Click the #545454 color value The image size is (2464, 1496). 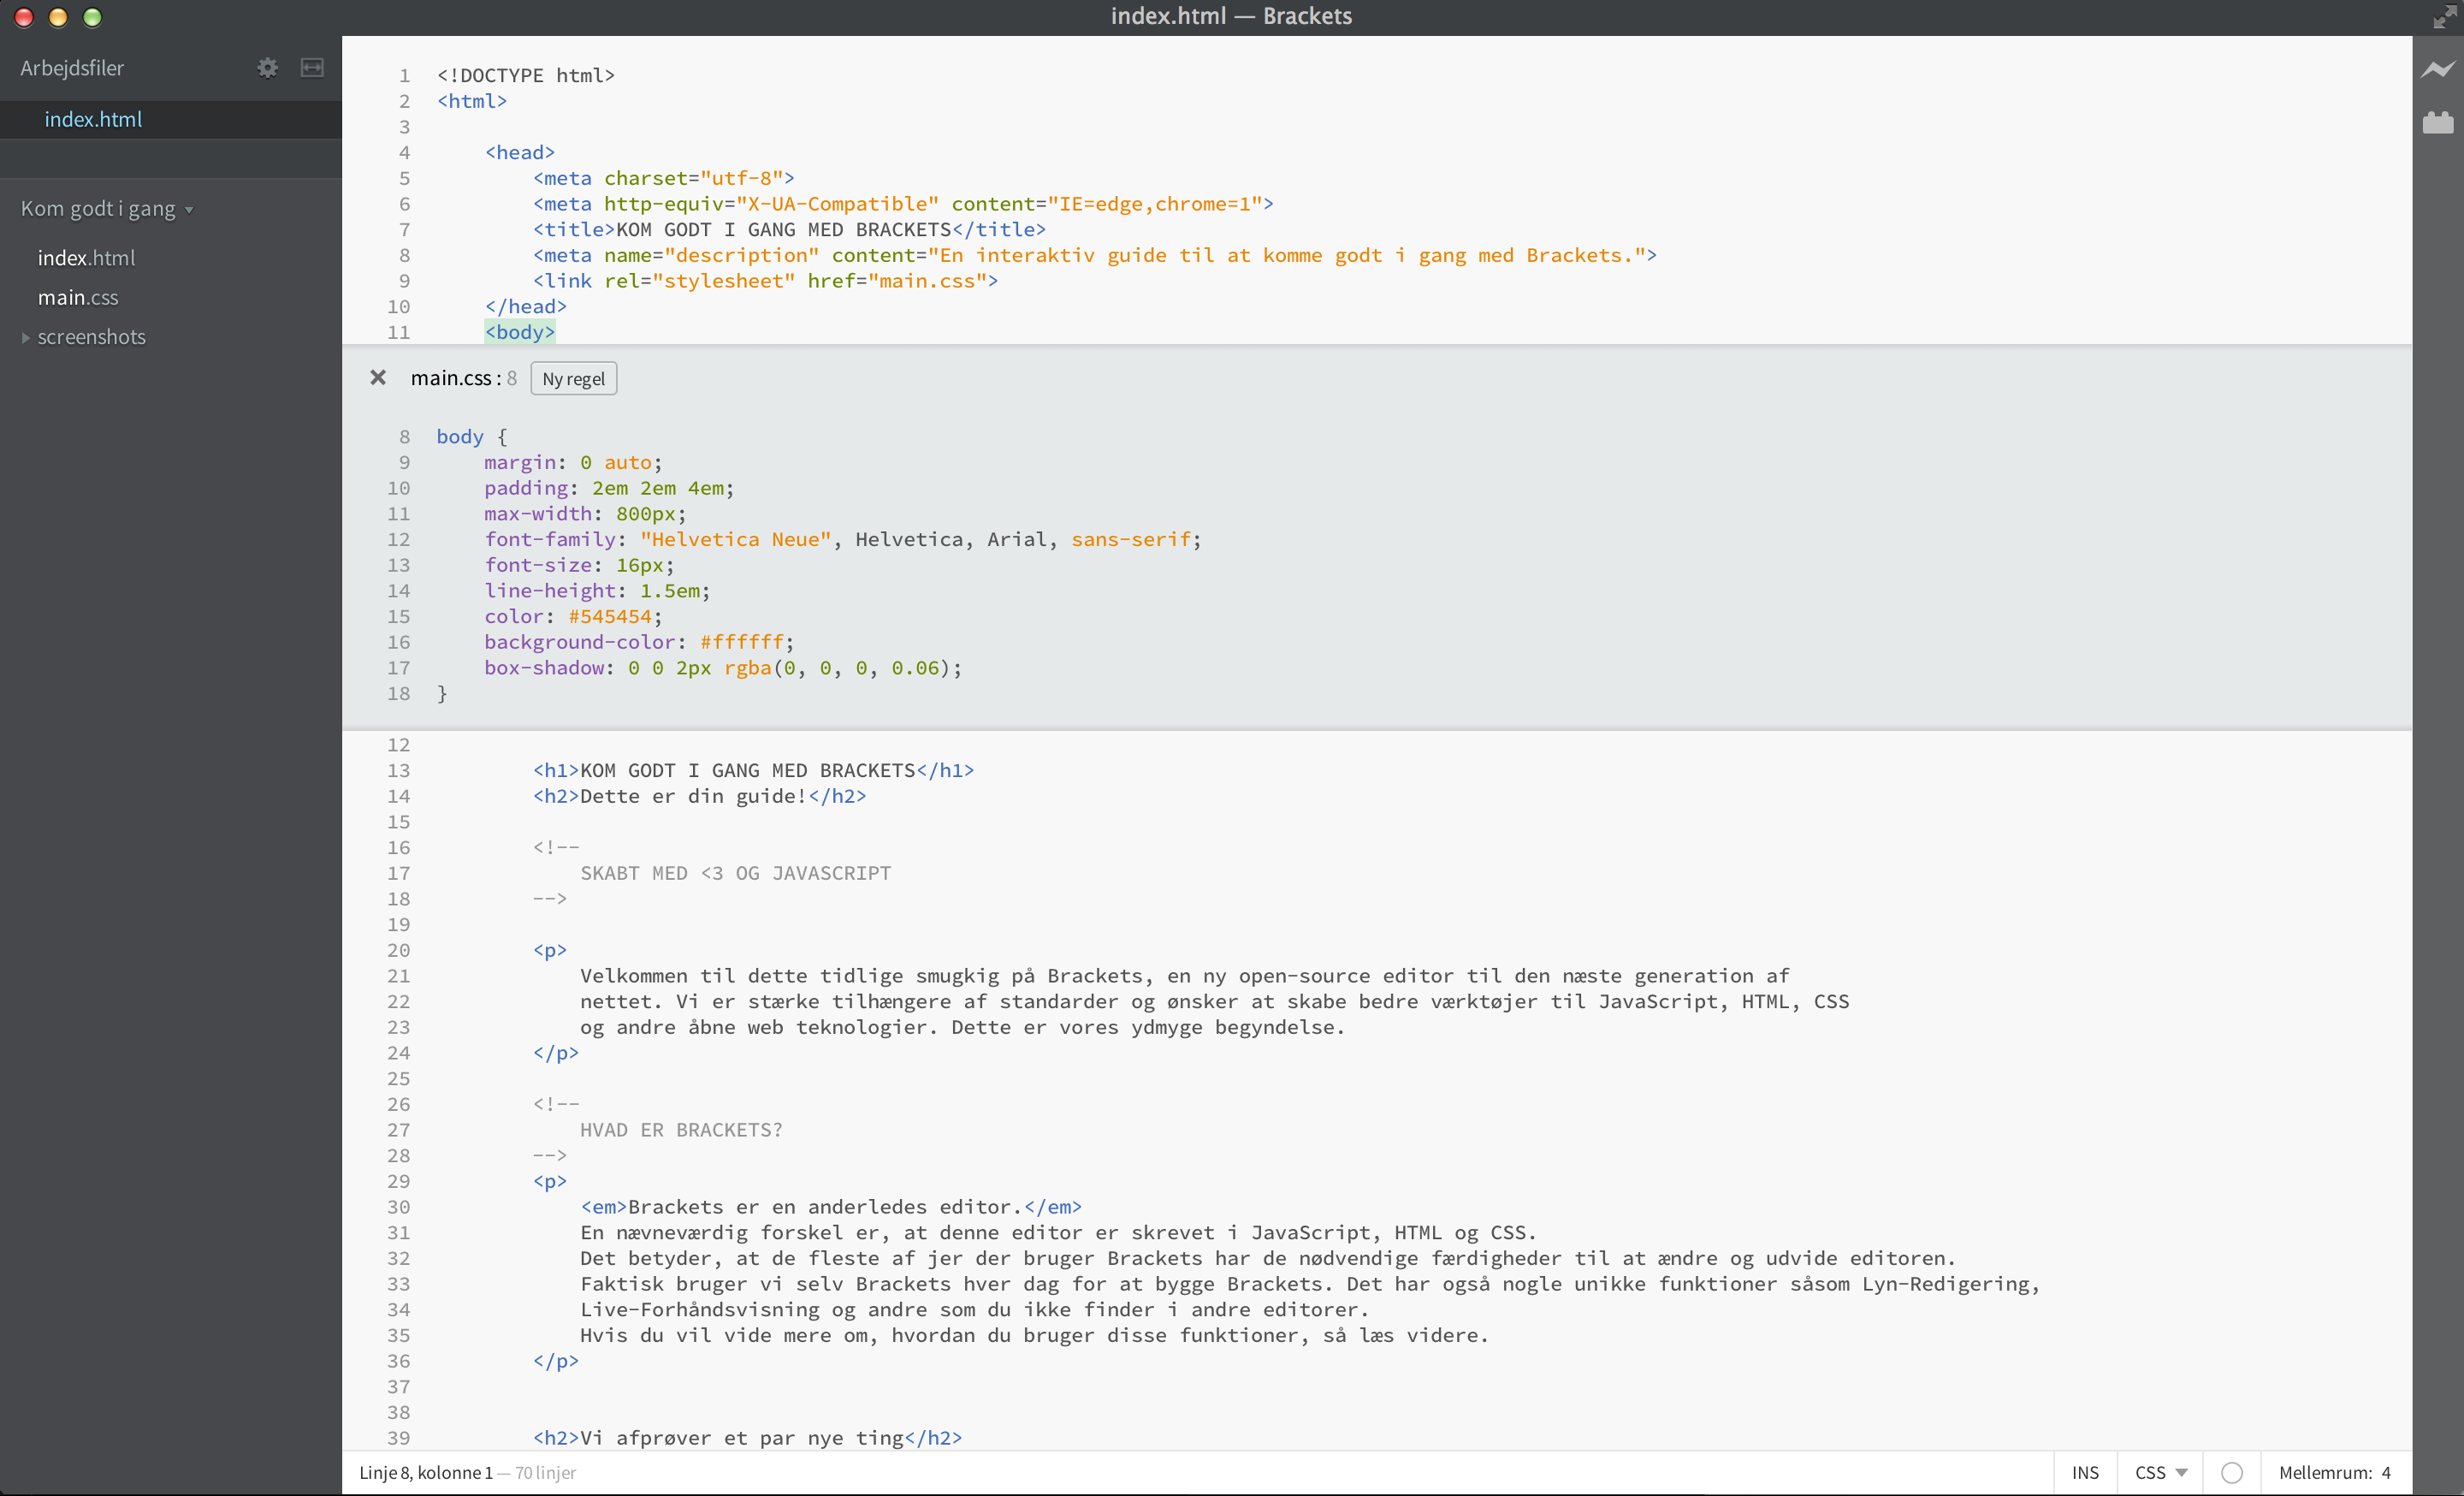(x=609, y=617)
